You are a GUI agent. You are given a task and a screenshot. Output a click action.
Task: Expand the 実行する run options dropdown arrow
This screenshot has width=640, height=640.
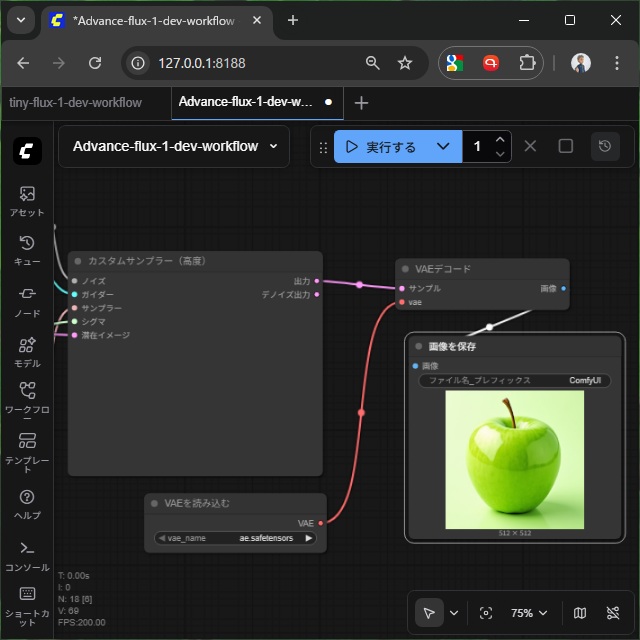click(444, 146)
